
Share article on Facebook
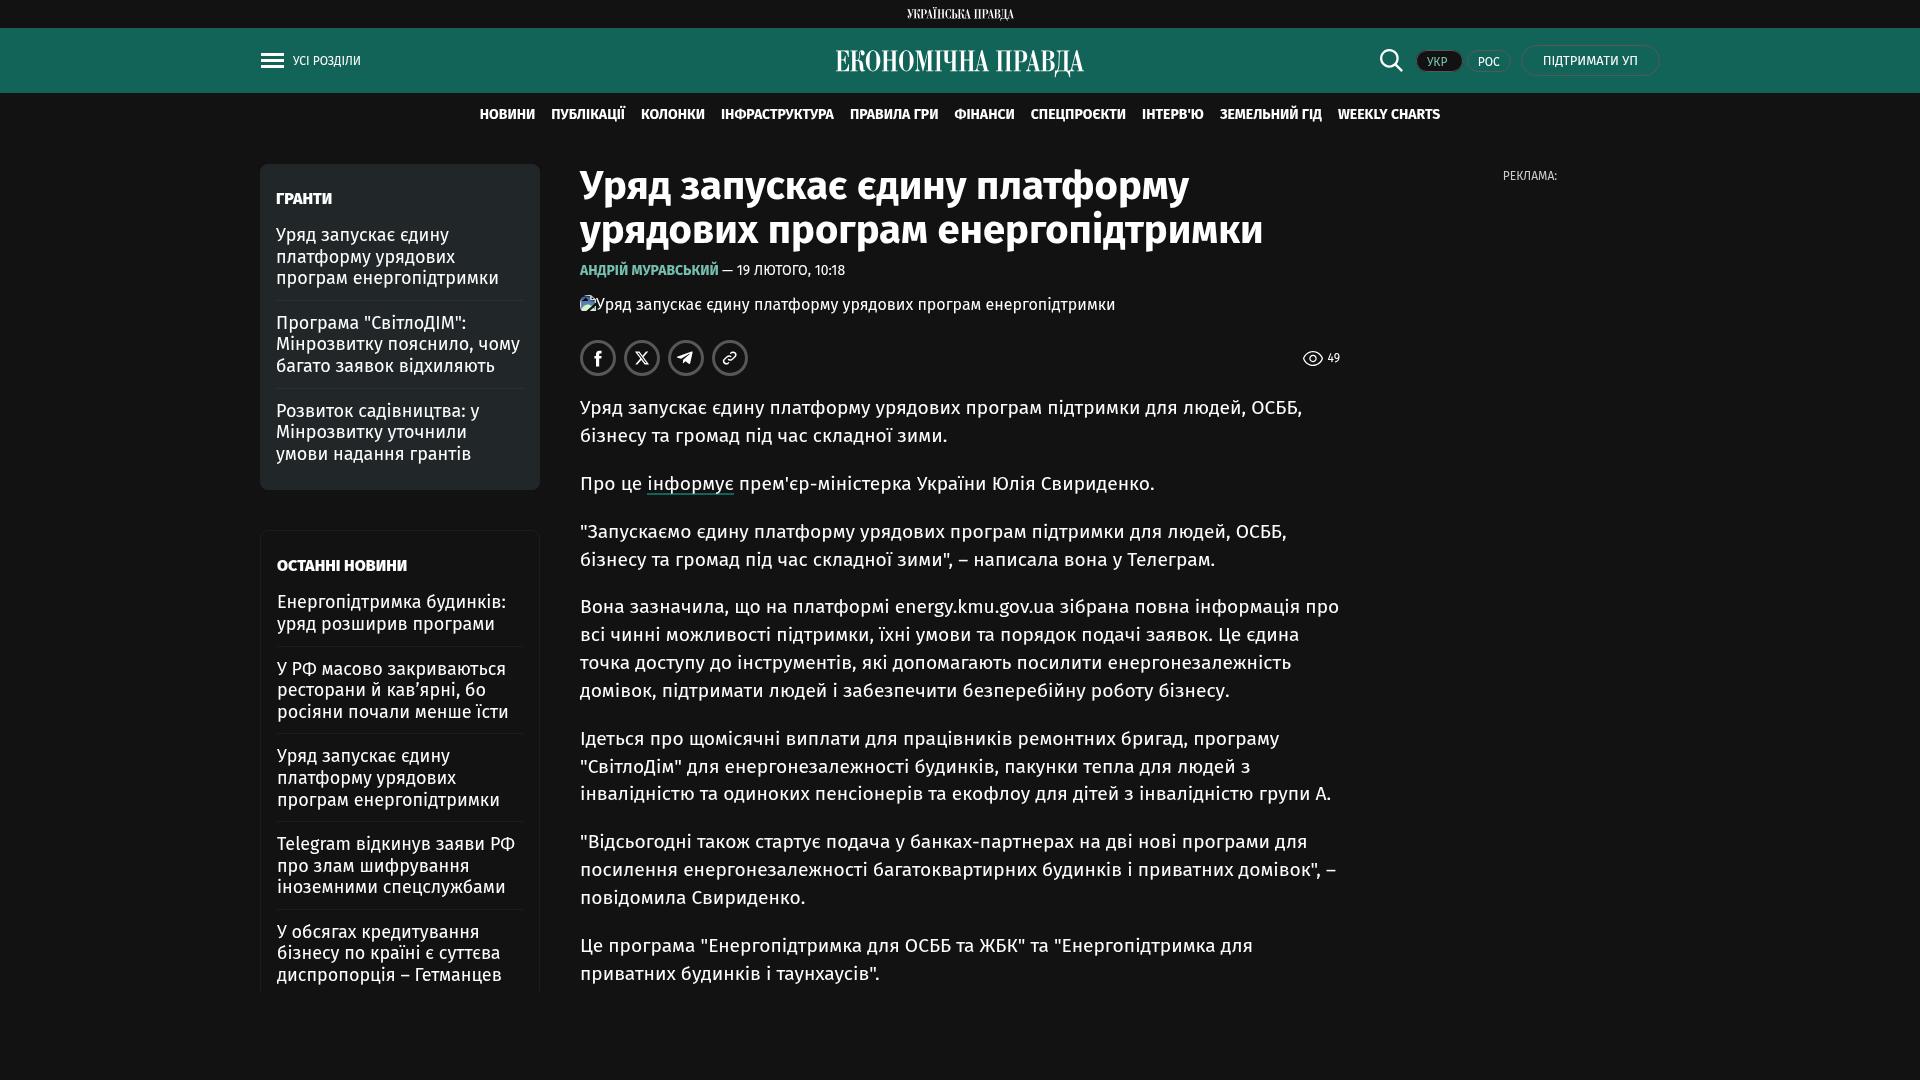[598, 358]
